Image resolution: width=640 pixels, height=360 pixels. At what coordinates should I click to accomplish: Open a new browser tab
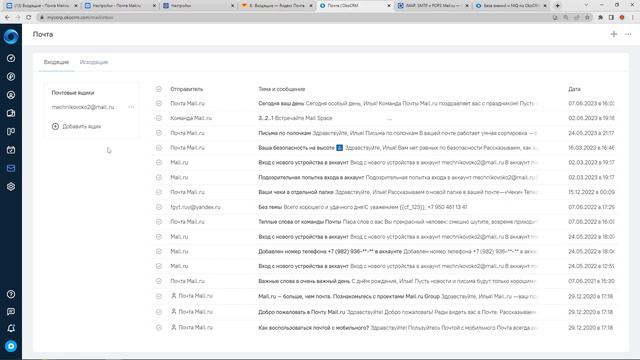pyautogui.click(x=558, y=6)
